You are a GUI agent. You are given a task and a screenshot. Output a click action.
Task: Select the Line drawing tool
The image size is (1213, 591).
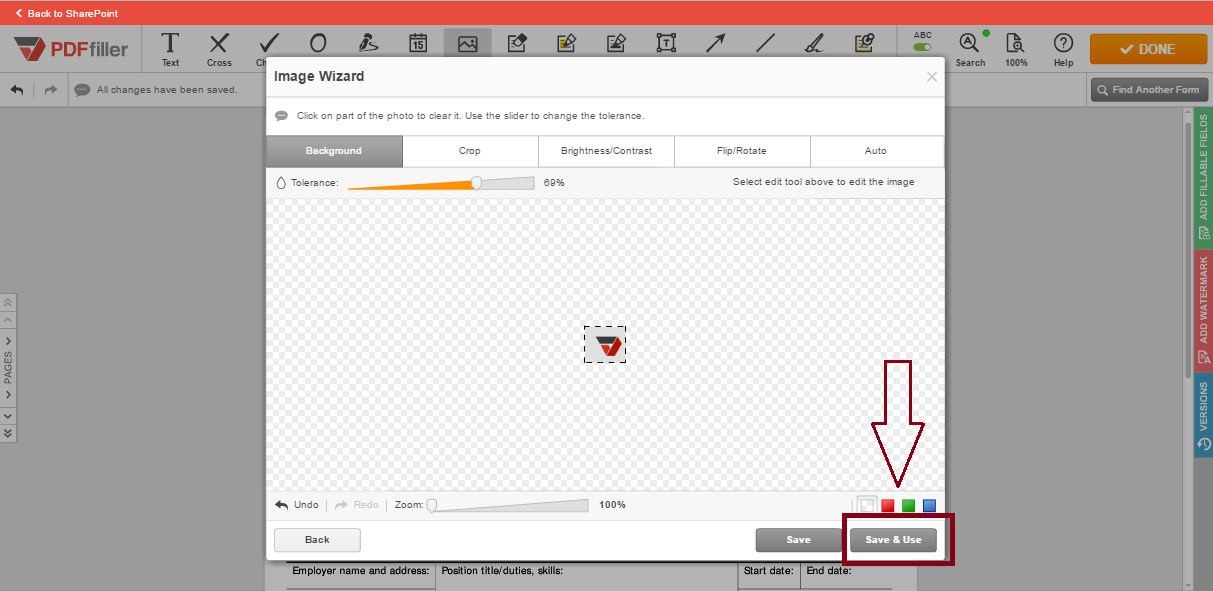point(765,44)
